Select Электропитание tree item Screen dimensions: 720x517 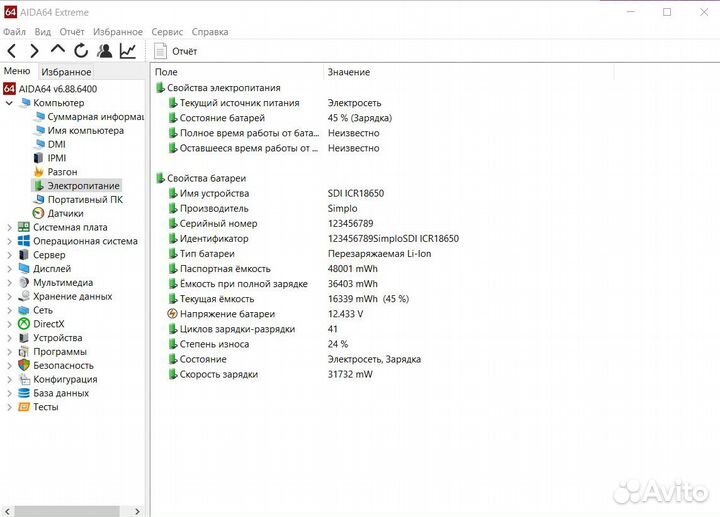(77, 185)
